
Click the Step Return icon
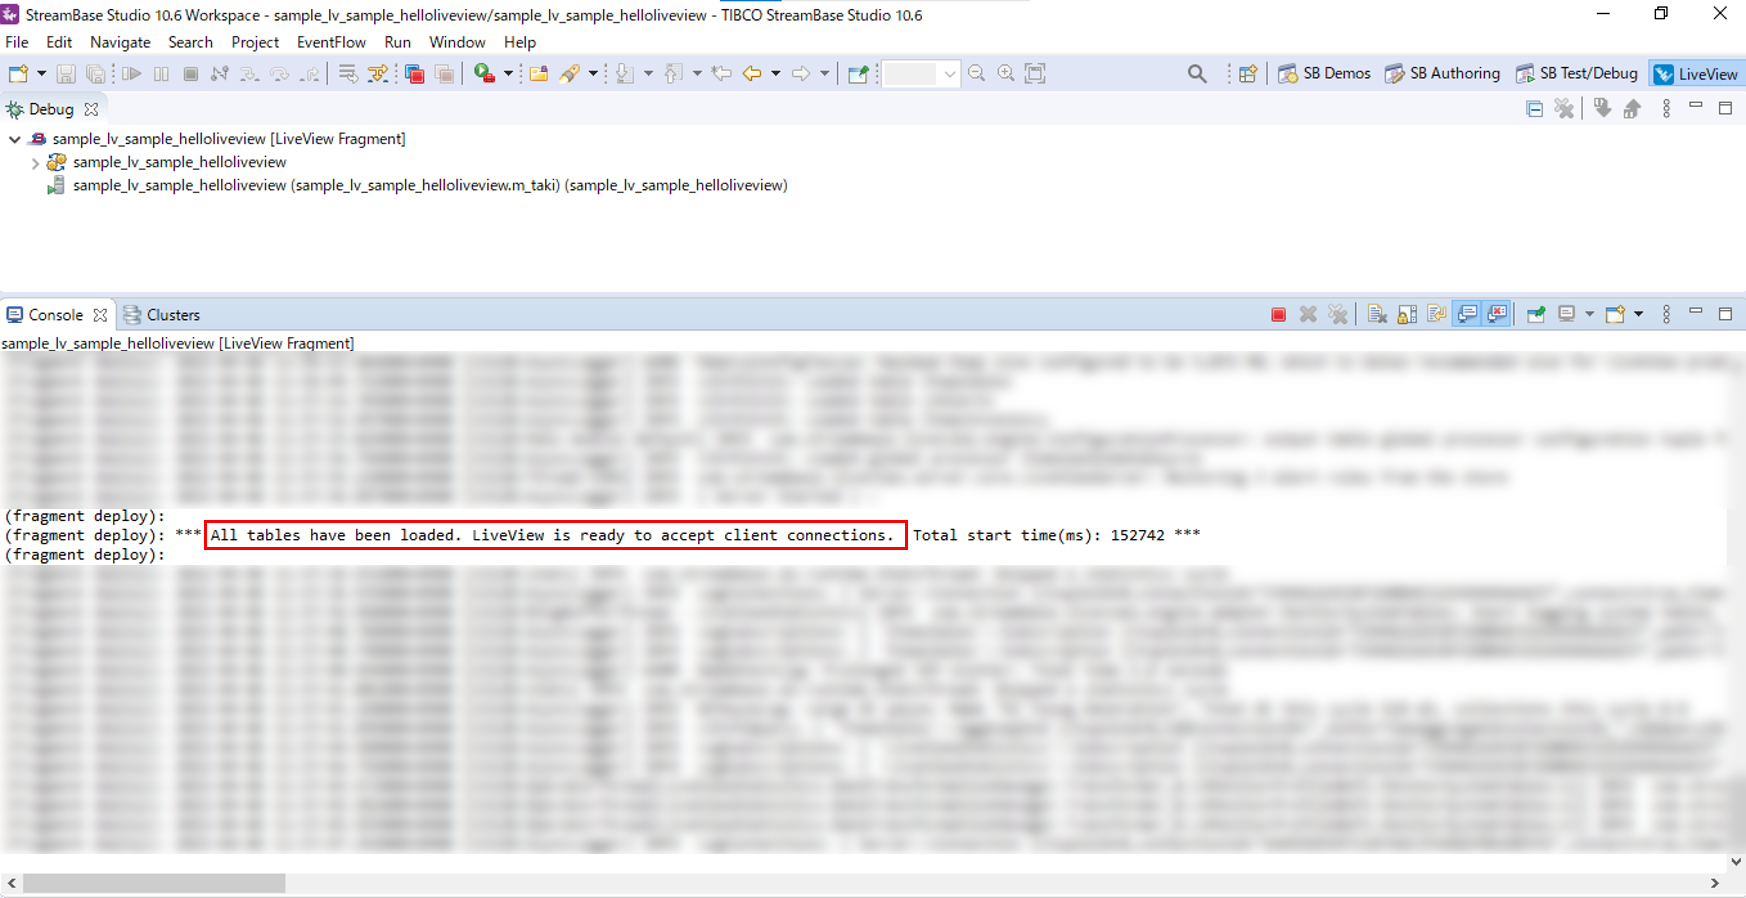(311, 74)
